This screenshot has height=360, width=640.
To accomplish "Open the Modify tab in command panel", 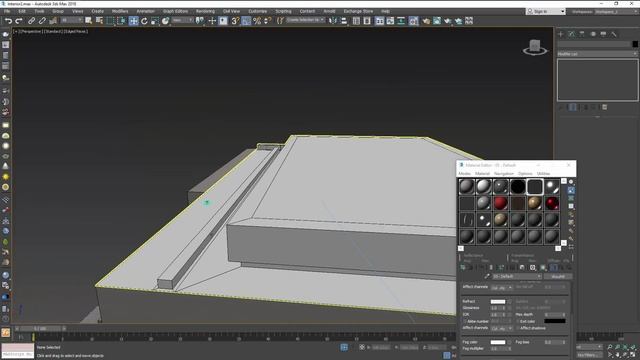I will [571, 34].
